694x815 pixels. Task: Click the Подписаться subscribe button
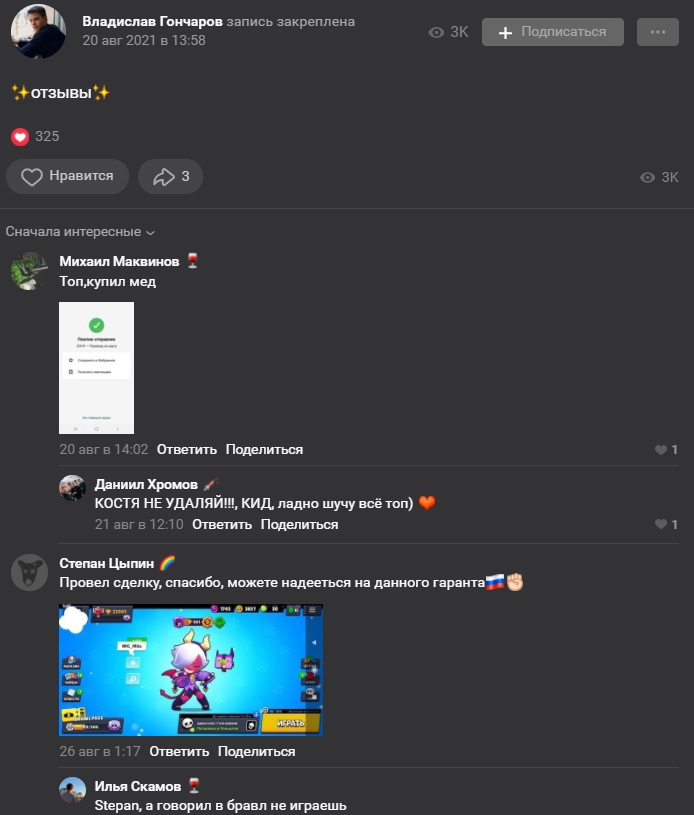coord(553,32)
